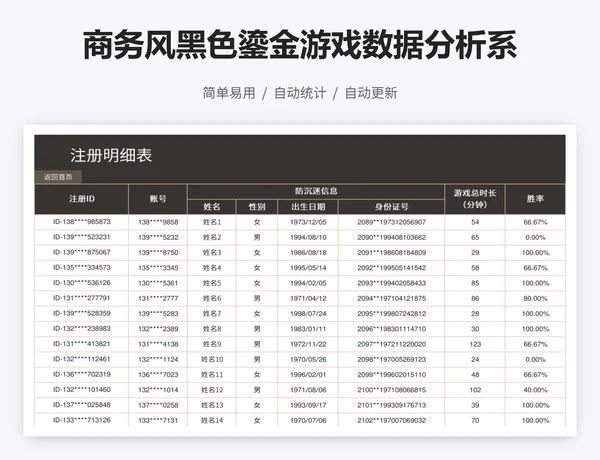Select cell ID-136****702319
600x460 pixels.
pos(82,374)
